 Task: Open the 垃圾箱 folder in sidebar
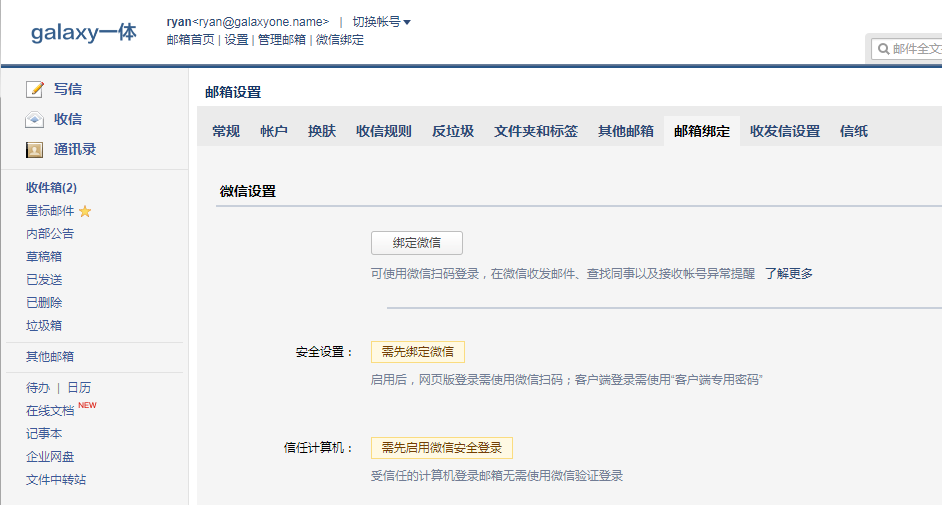pos(44,326)
